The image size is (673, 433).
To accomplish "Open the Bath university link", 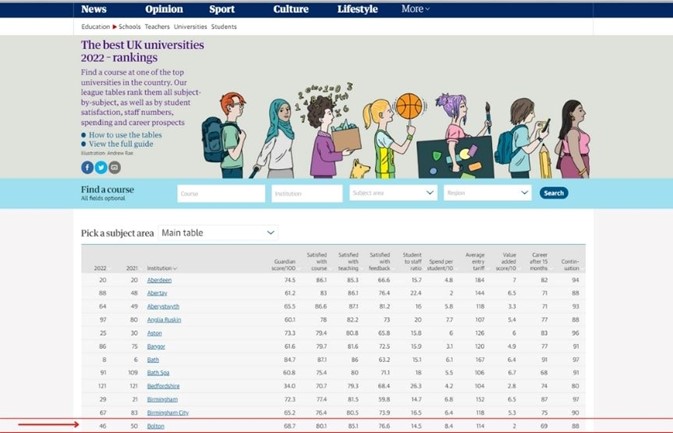I will pos(153,360).
